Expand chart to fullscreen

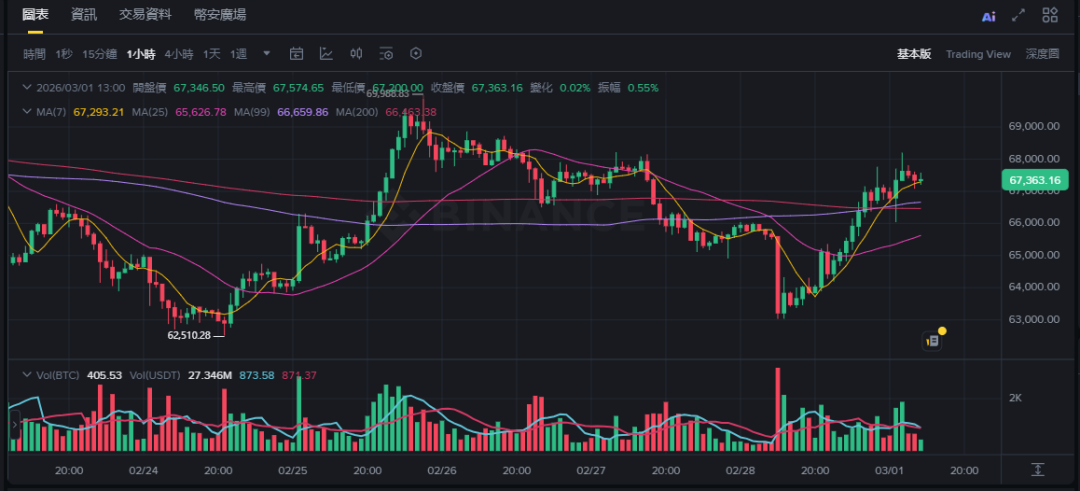pyautogui.click(x=1019, y=15)
